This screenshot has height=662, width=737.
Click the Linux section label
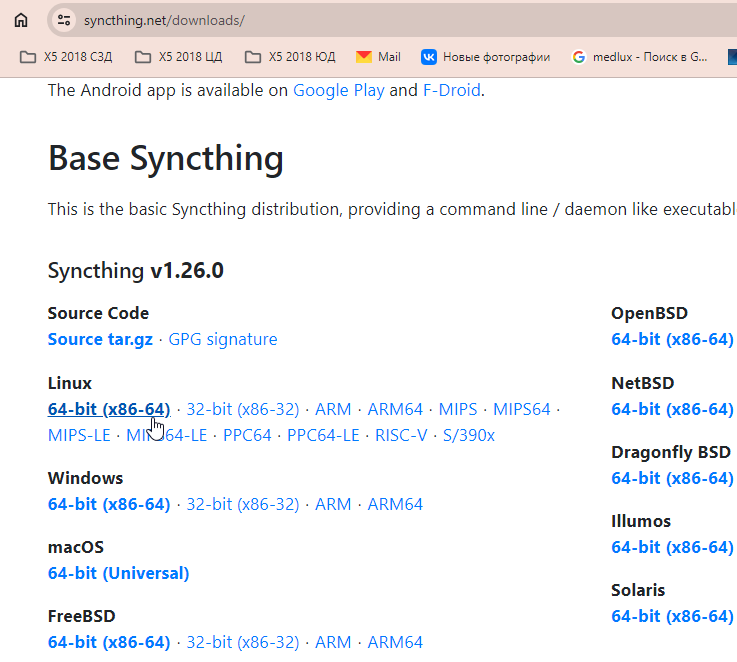(x=70, y=384)
